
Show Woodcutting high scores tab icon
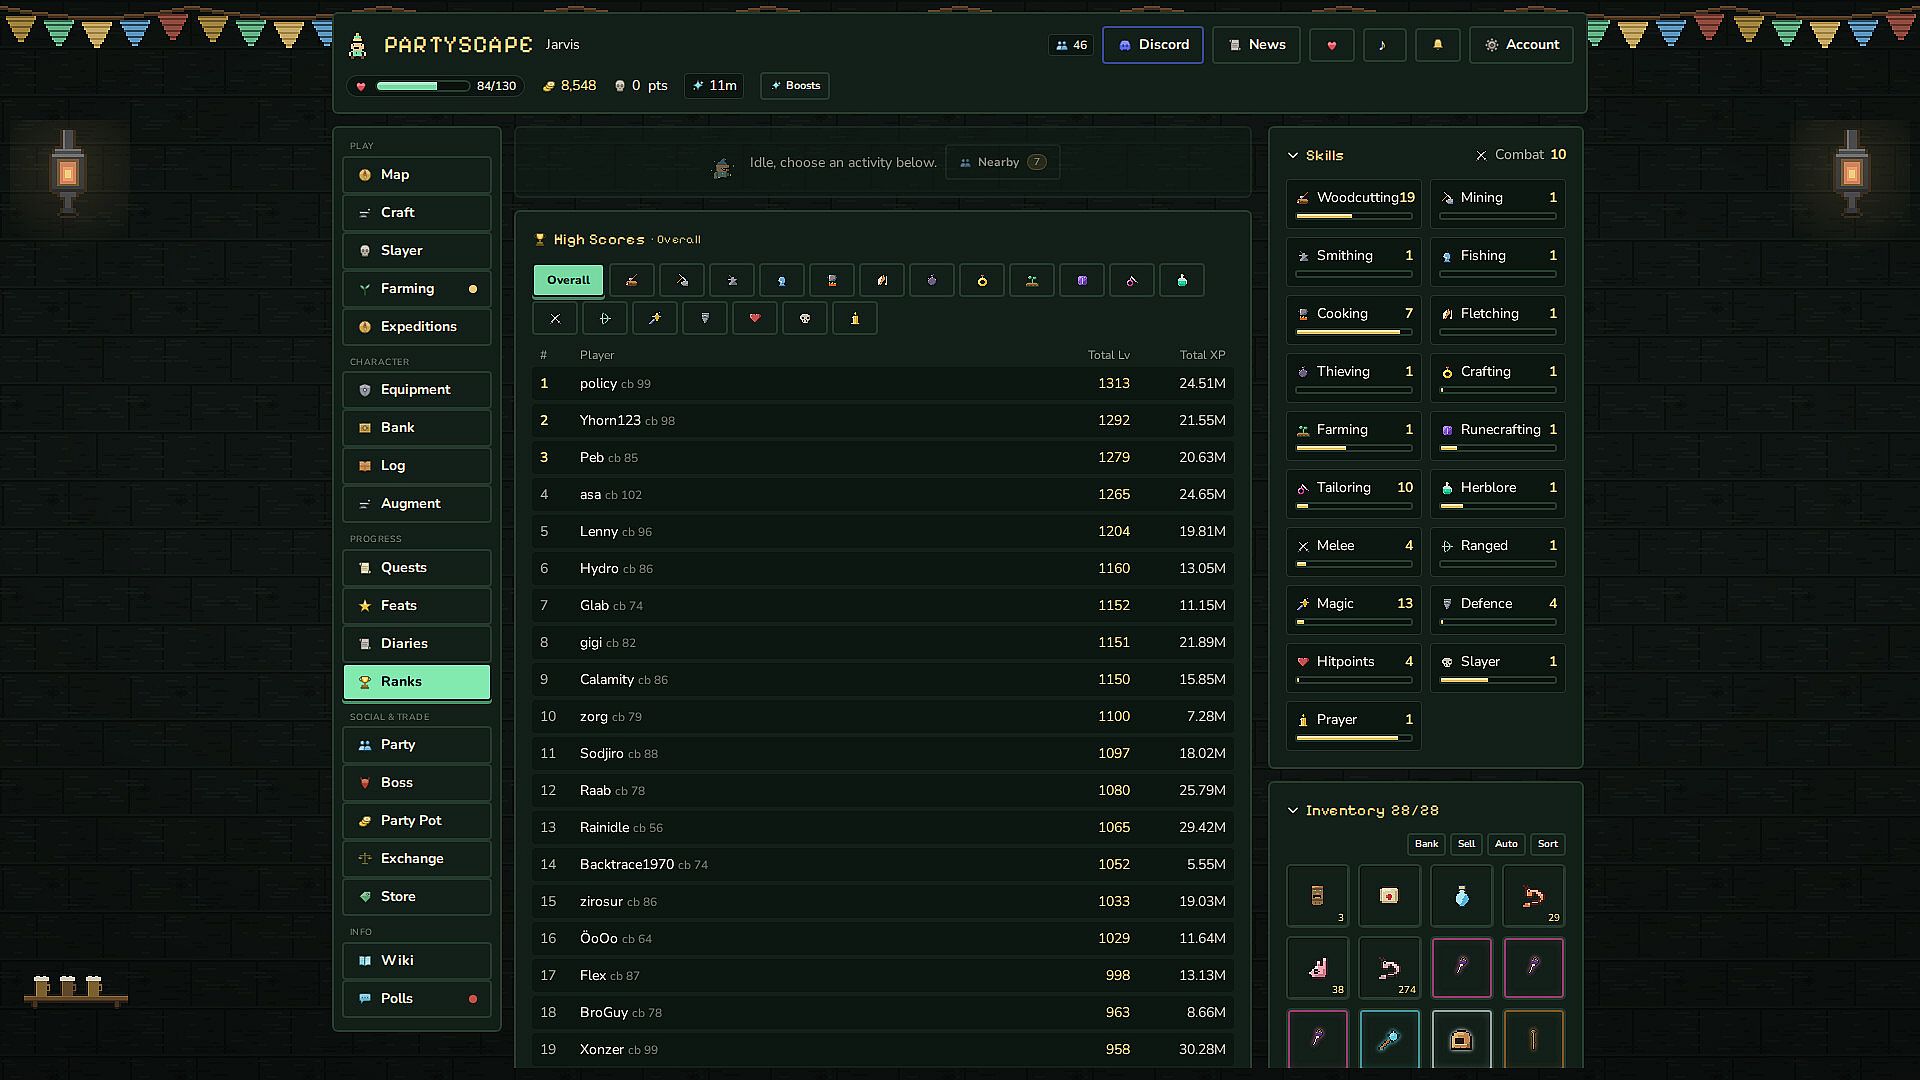coord(631,281)
